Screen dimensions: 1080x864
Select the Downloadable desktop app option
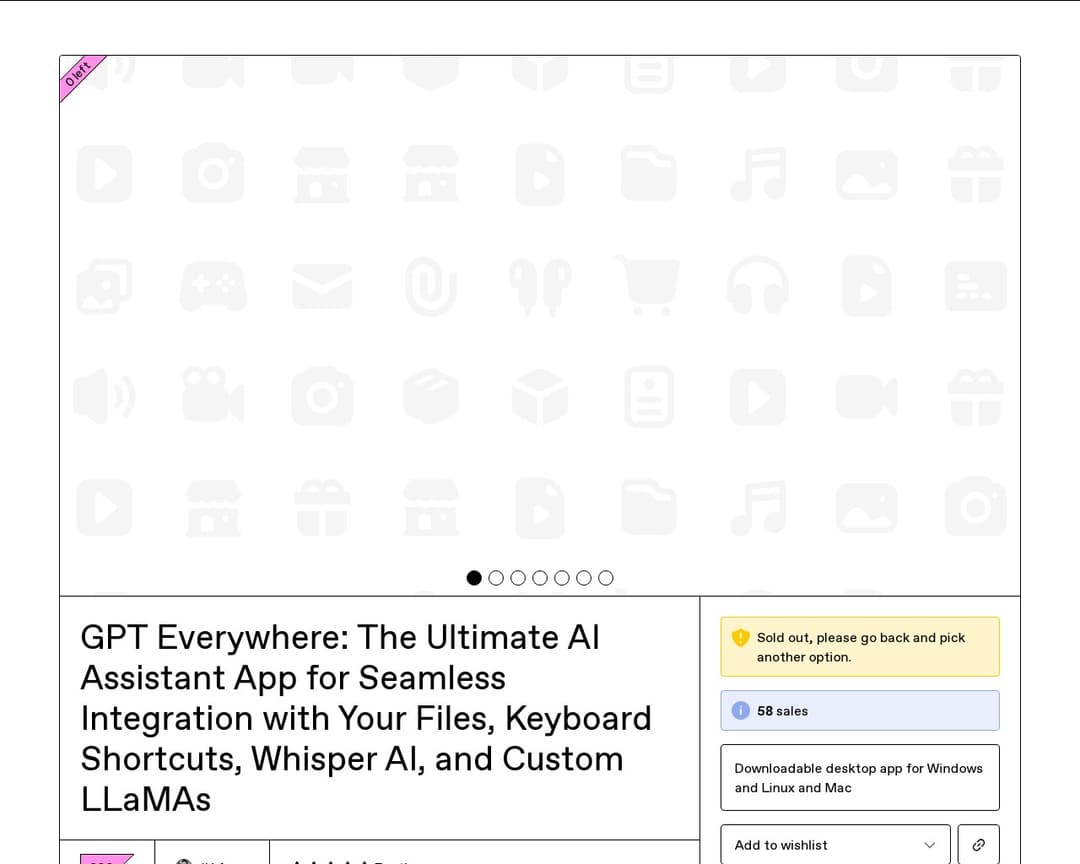860,778
